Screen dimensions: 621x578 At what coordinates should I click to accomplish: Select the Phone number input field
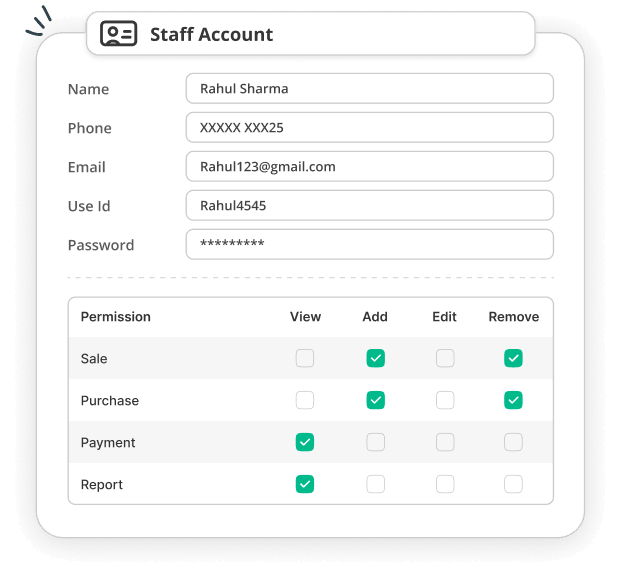click(370, 128)
